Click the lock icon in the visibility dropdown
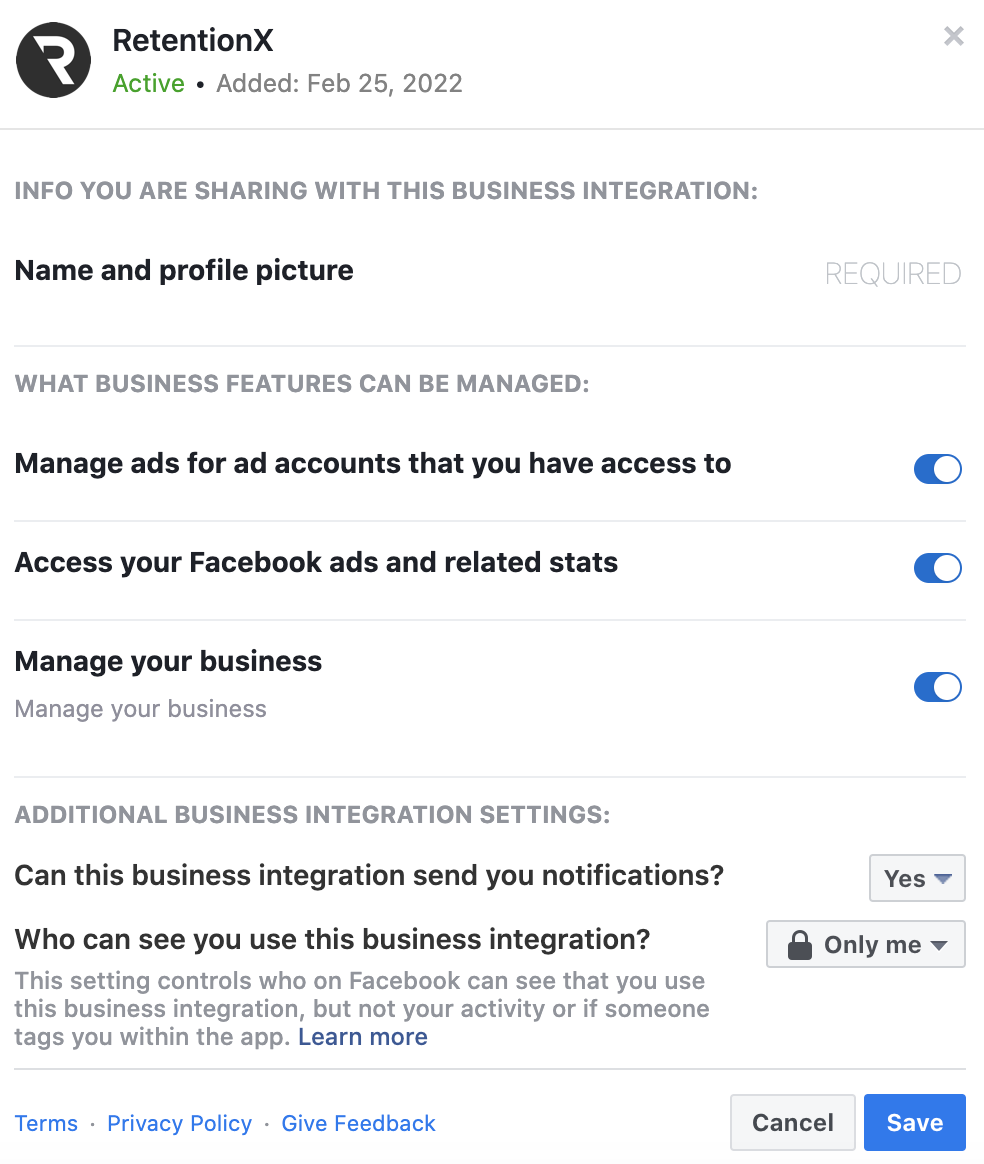 tap(799, 943)
